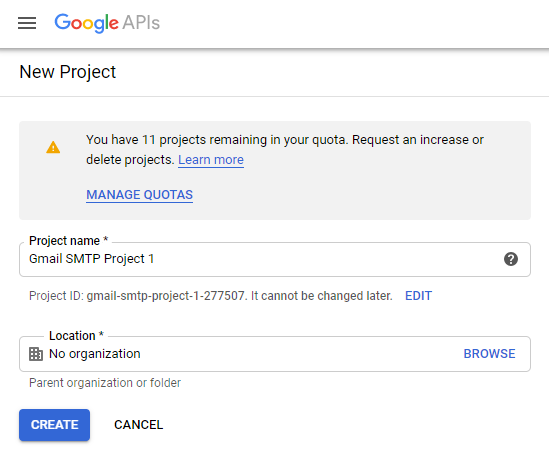
Task: Click the Location field label
Action: click(x=76, y=336)
